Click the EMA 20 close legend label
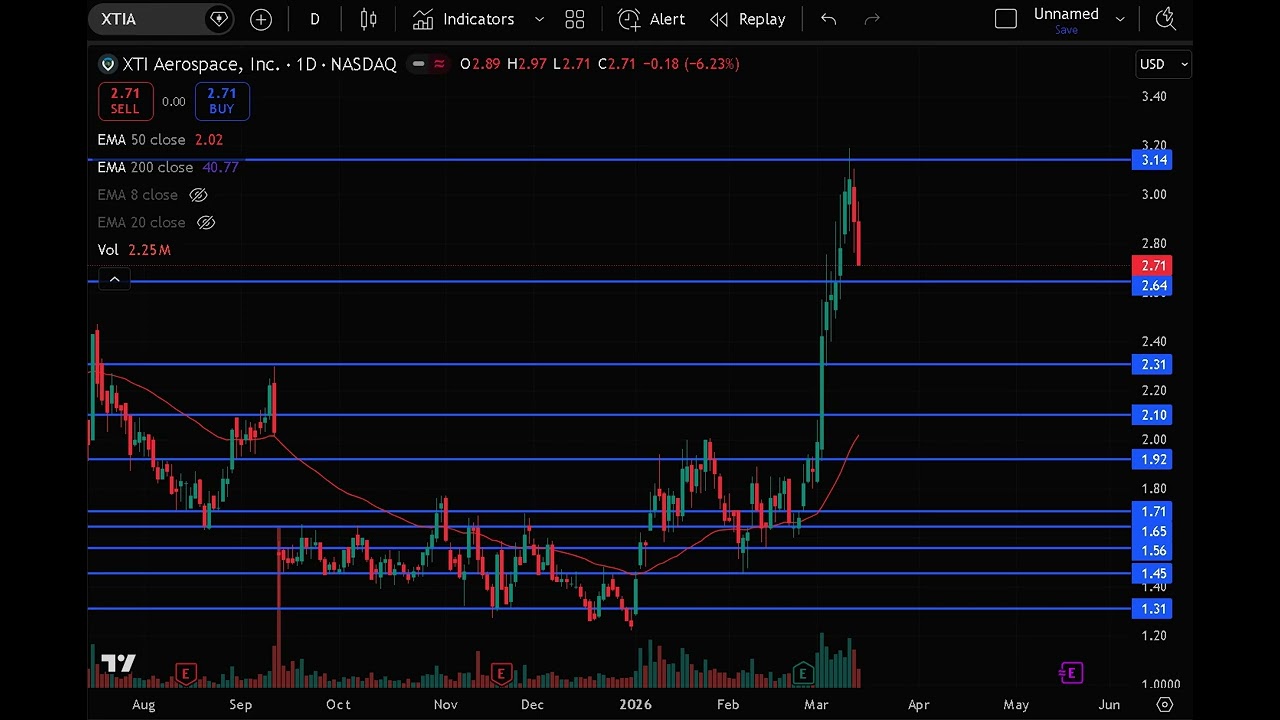1280x720 pixels. click(x=141, y=222)
